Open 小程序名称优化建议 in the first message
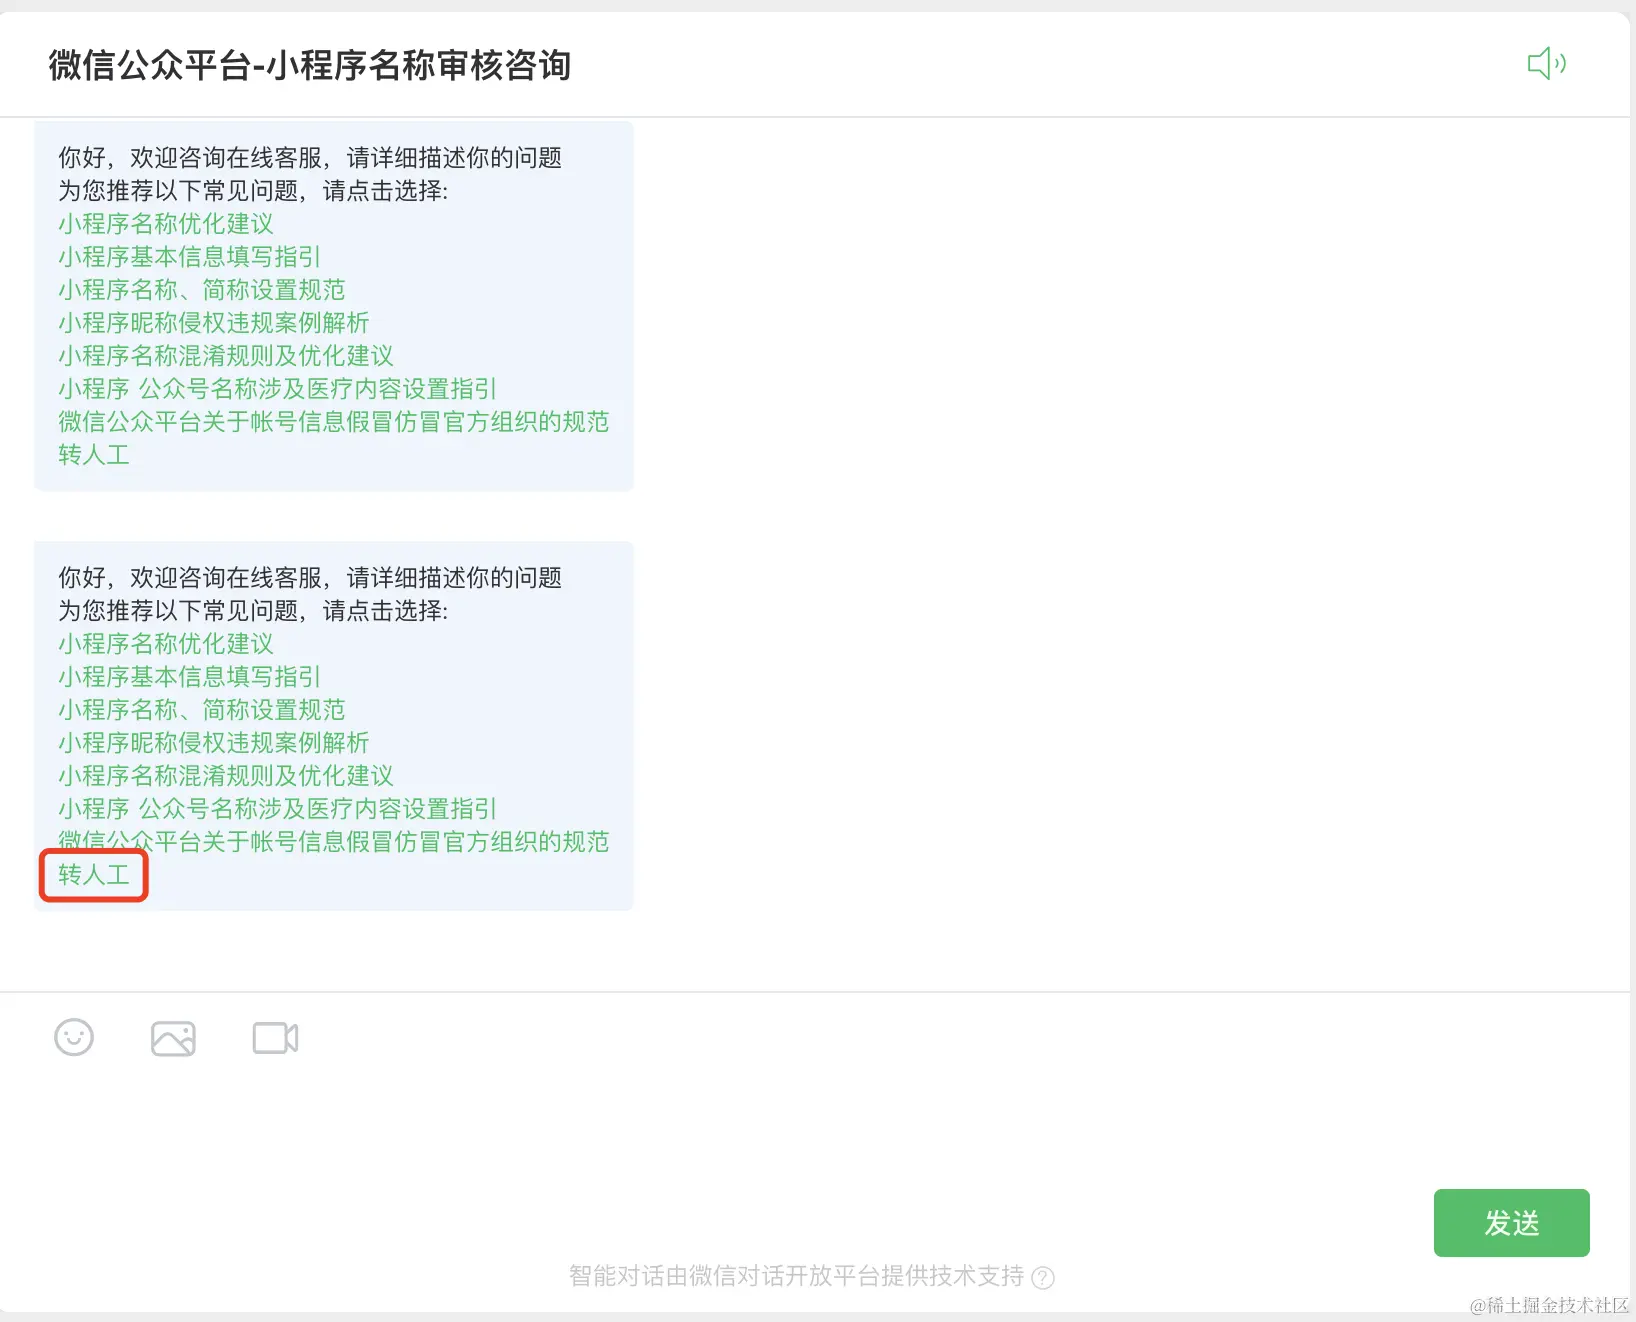 166,224
